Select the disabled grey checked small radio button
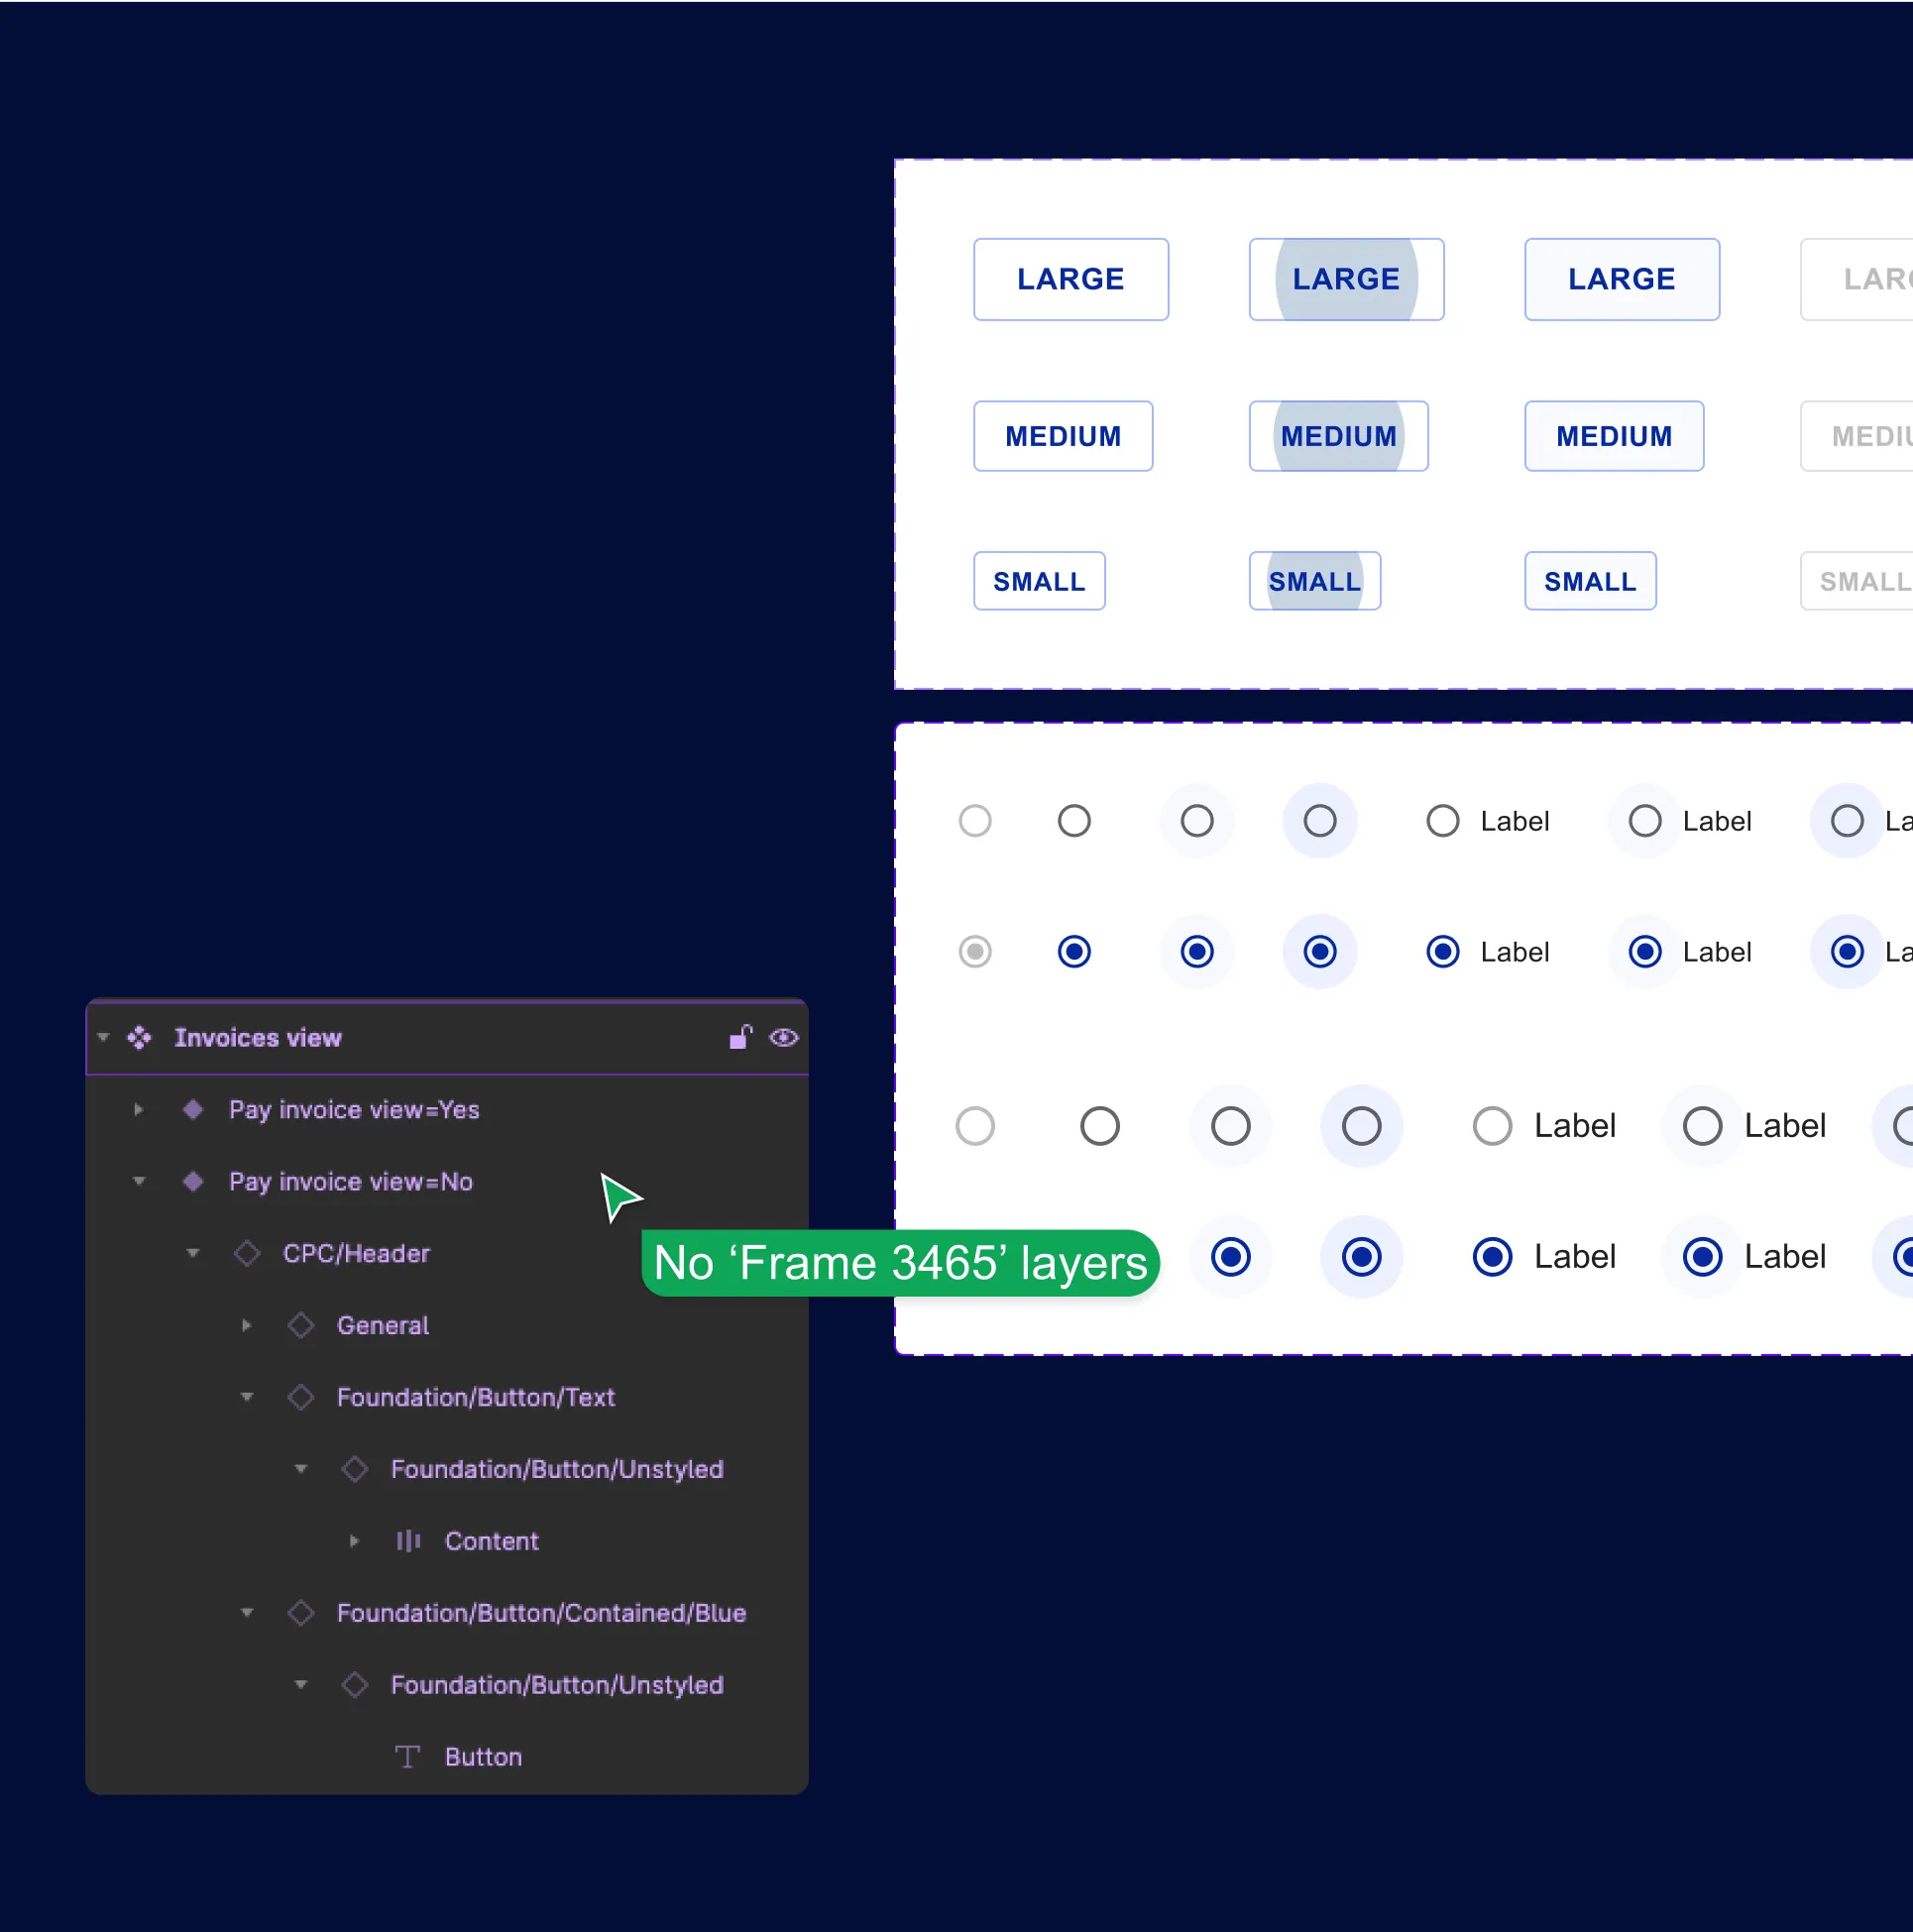The height and width of the screenshot is (1932, 1913). coord(975,951)
